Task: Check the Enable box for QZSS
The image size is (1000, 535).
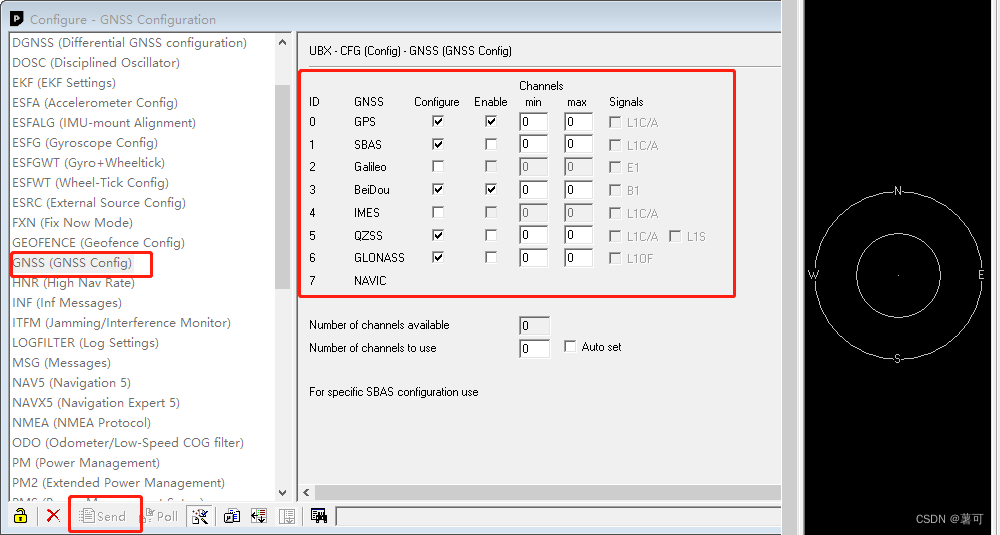Action: pyautogui.click(x=490, y=235)
